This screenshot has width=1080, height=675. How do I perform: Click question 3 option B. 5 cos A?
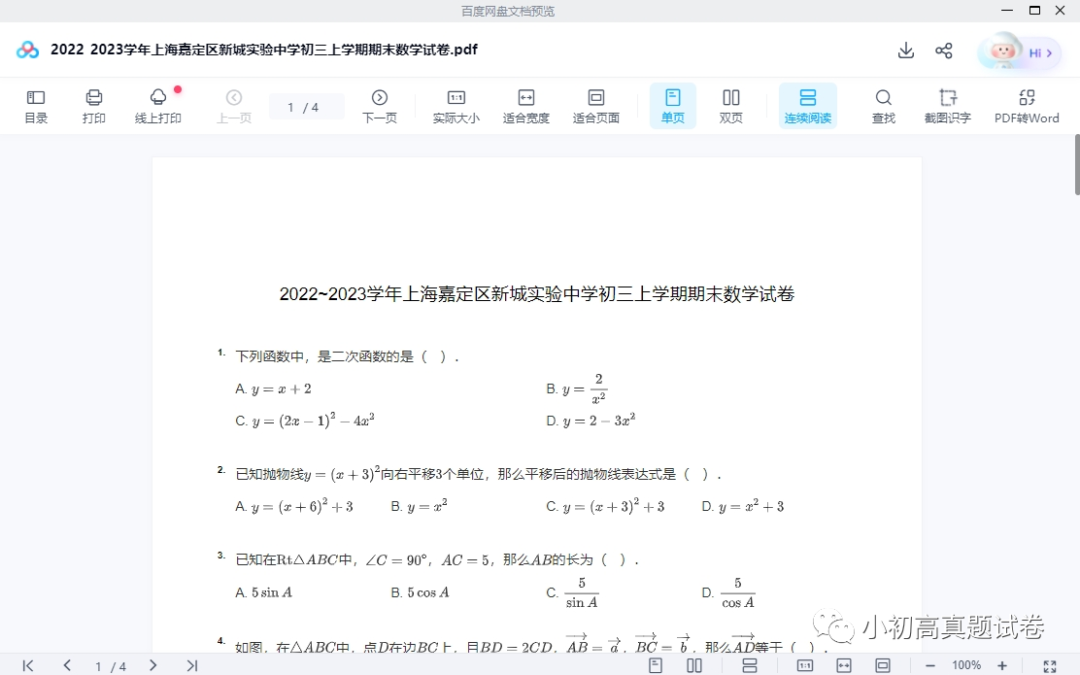pyautogui.click(x=419, y=592)
